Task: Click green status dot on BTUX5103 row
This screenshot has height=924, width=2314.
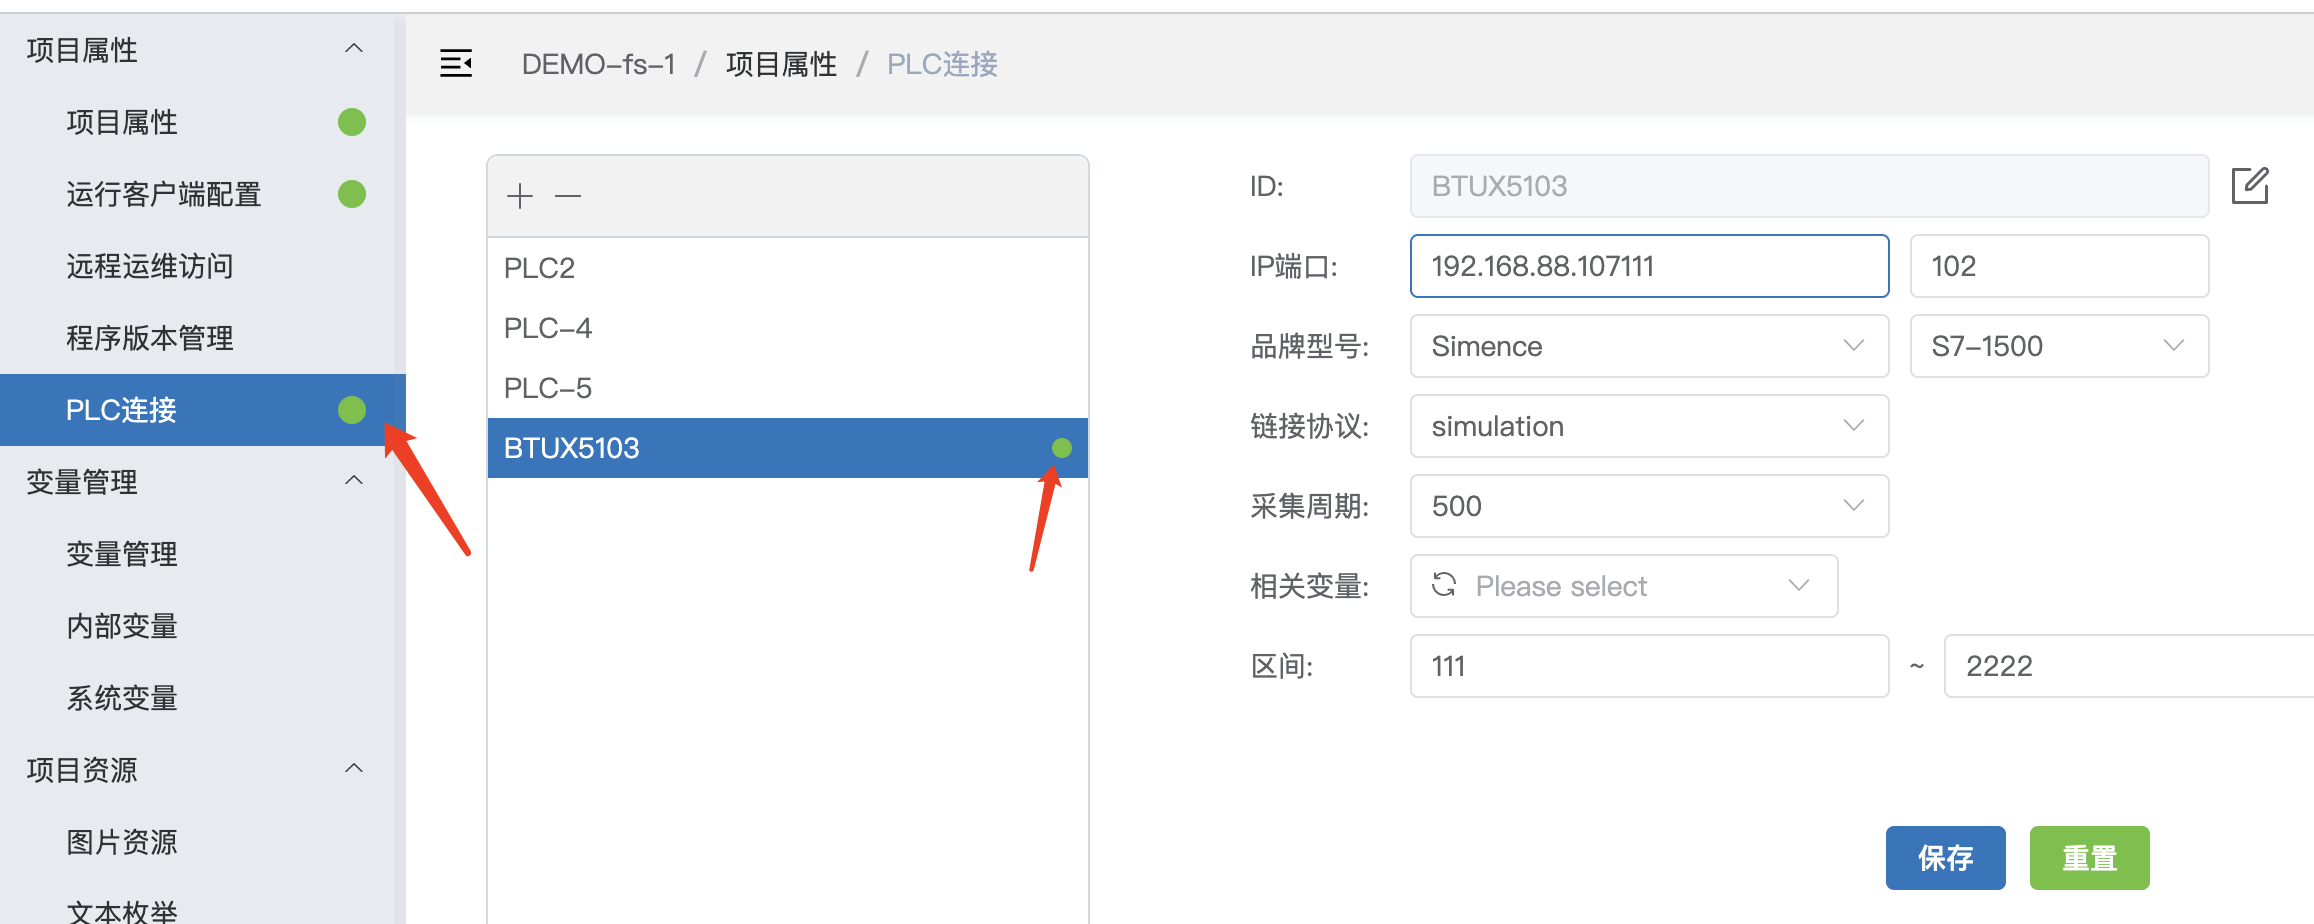Action: point(1062,448)
